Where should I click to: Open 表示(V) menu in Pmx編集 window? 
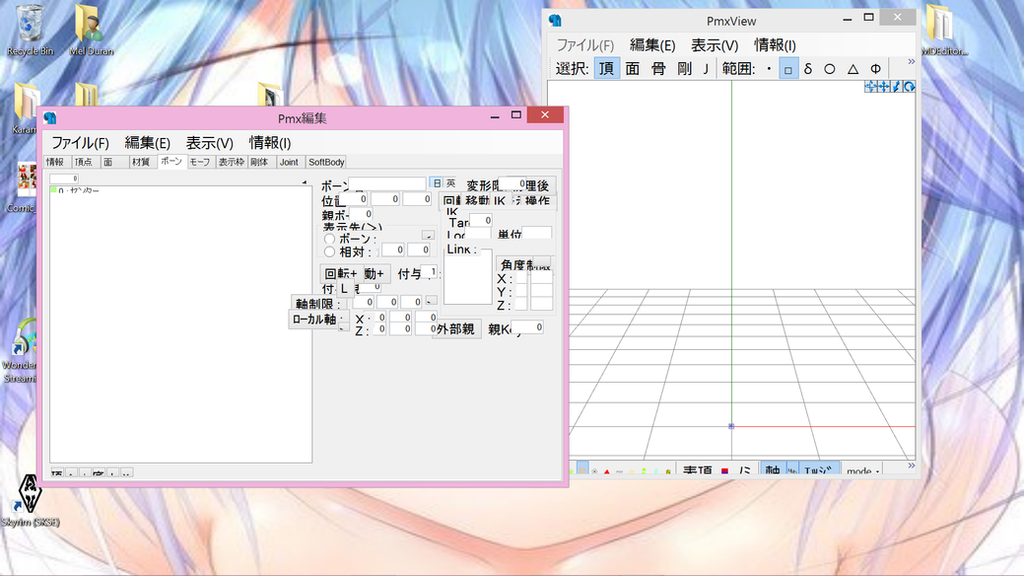tap(210, 142)
